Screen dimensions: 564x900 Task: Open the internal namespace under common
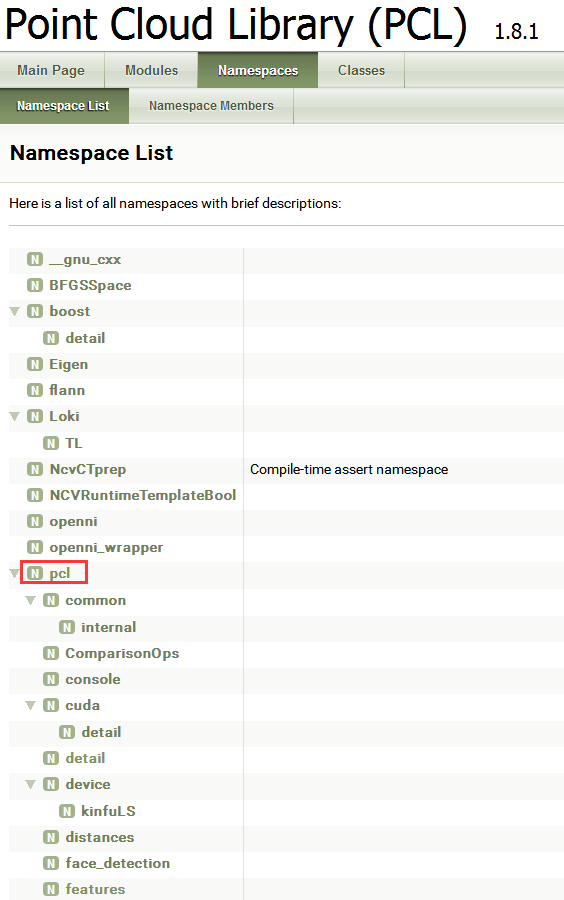point(108,627)
